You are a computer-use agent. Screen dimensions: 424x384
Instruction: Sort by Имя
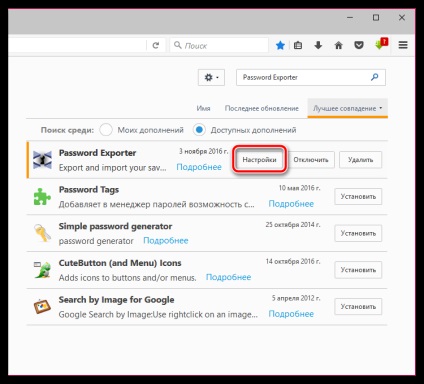[x=203, y=108]
